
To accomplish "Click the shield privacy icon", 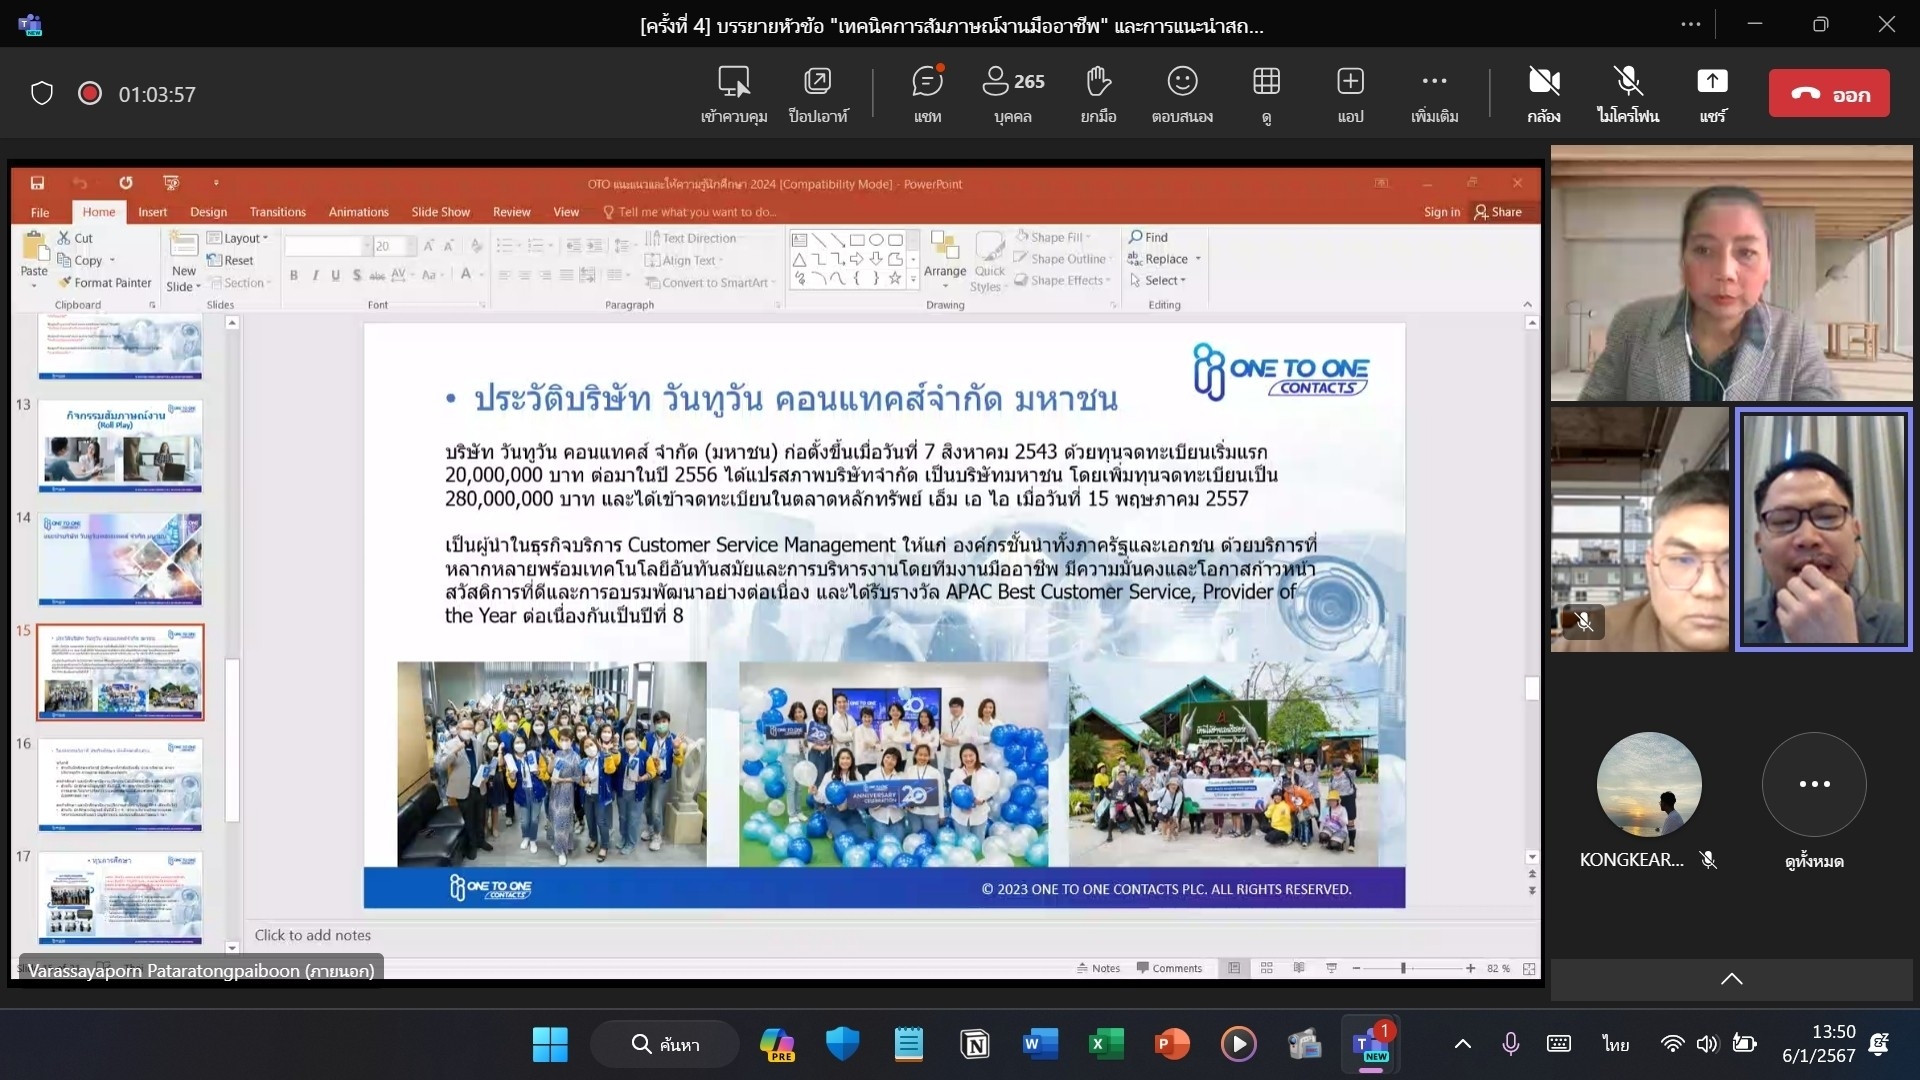I will click(42, 94).
